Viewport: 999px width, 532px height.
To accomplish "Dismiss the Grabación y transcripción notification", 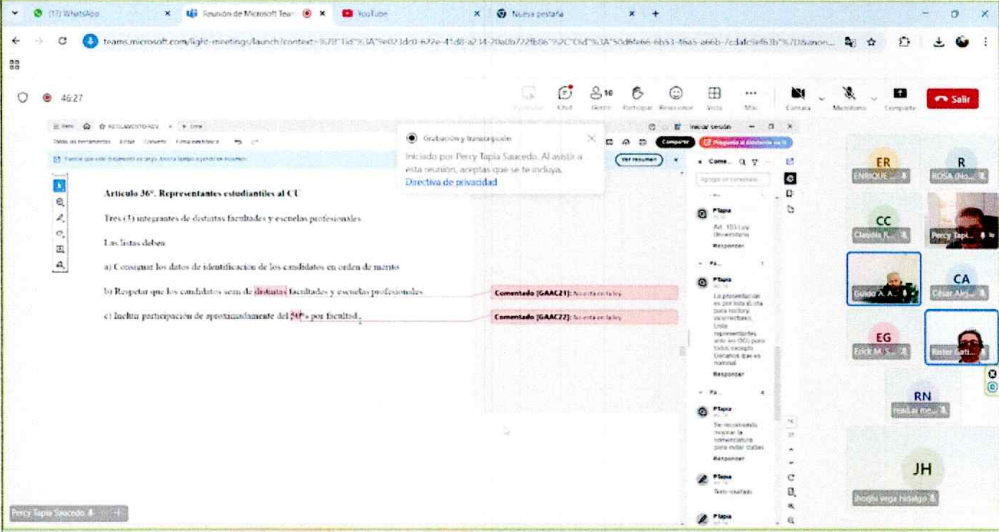I will click(591, 138).
